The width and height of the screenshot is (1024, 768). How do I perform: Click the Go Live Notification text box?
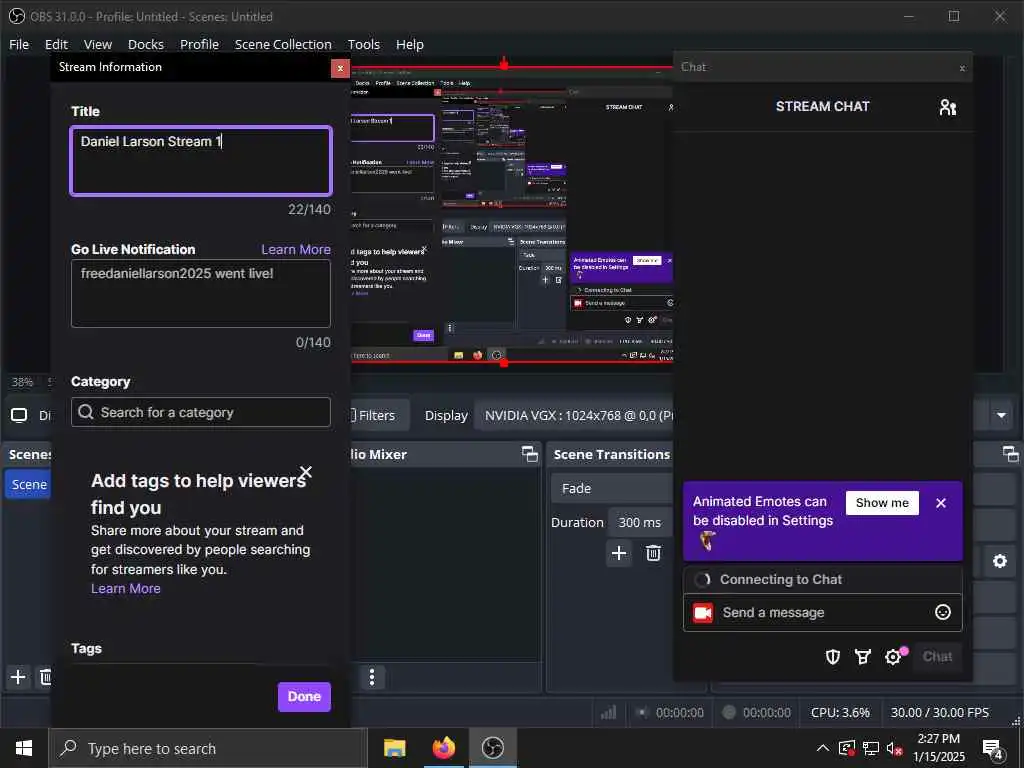[201, 293]
